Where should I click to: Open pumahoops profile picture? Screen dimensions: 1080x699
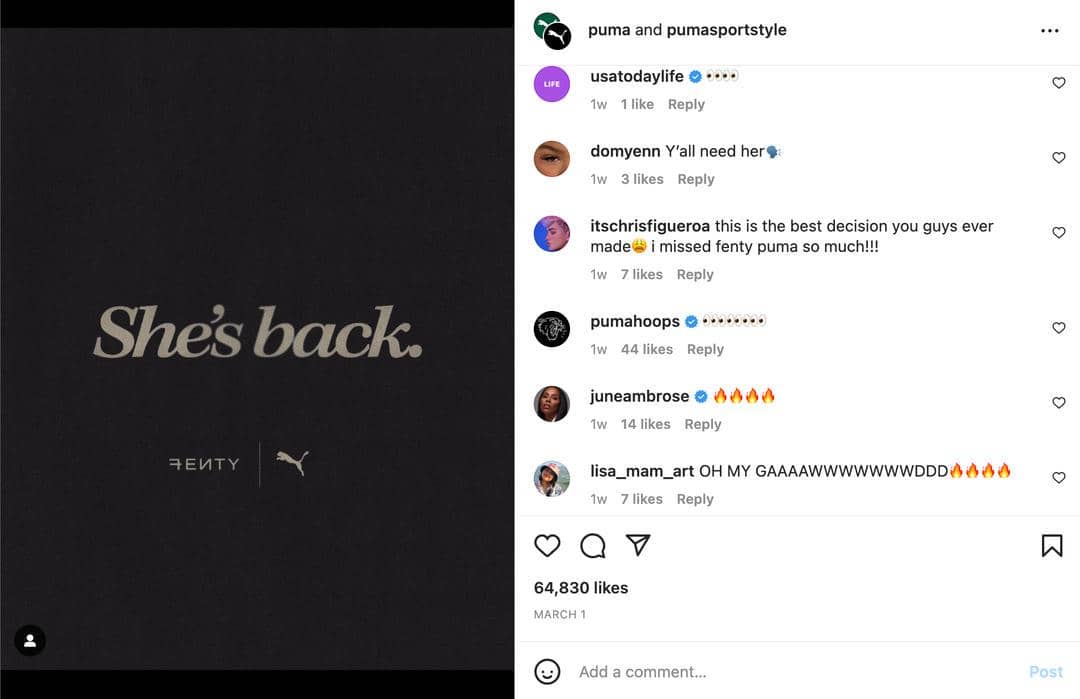(552, 328)
